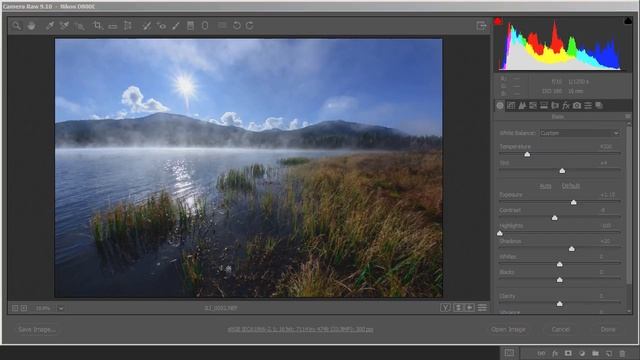Open the Basic panel flyout menu
640x360 pixels.
[628, 117]
